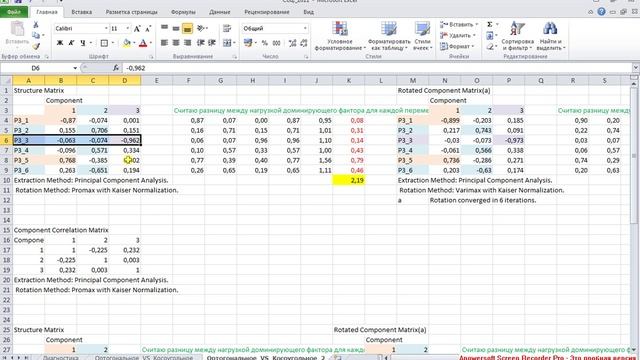
Task: Click the Copy icon in clipboard group
Action: tap(36, 36)
